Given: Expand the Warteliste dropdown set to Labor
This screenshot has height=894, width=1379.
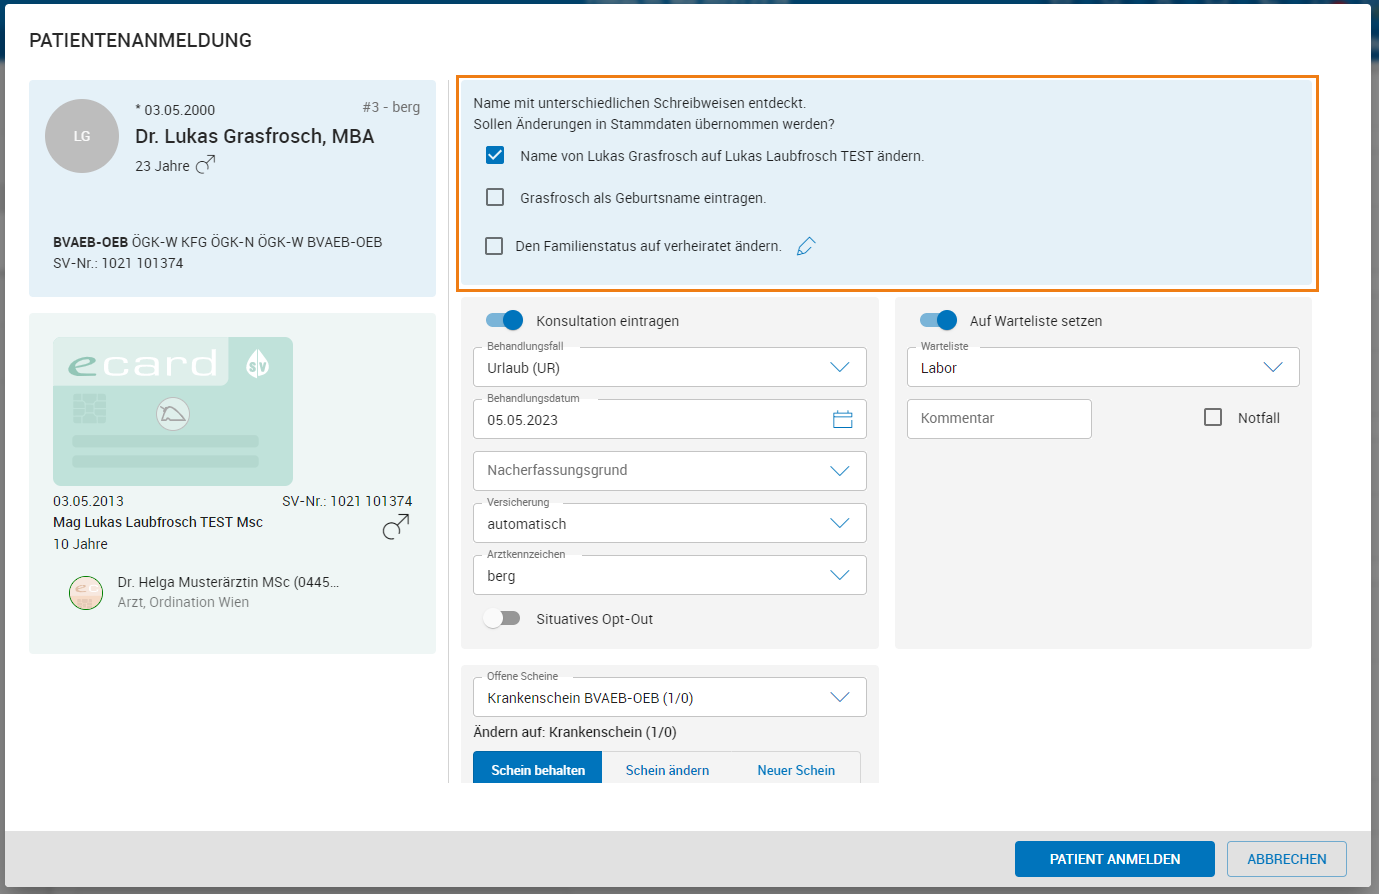Looking at the screenshot, I should point(1273,367).
